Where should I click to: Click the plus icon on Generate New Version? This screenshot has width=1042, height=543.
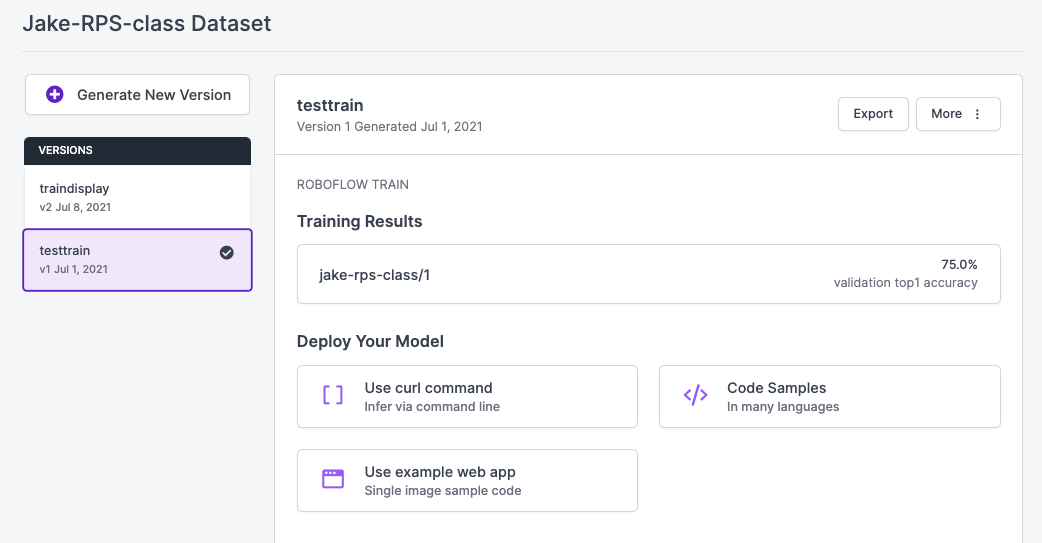coord(55,95)
